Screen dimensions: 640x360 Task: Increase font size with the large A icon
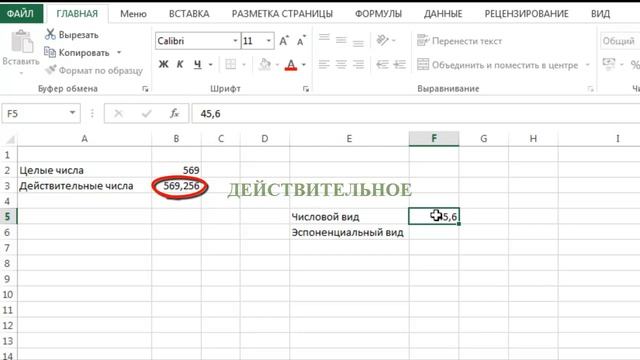click(x=284, y=41)
